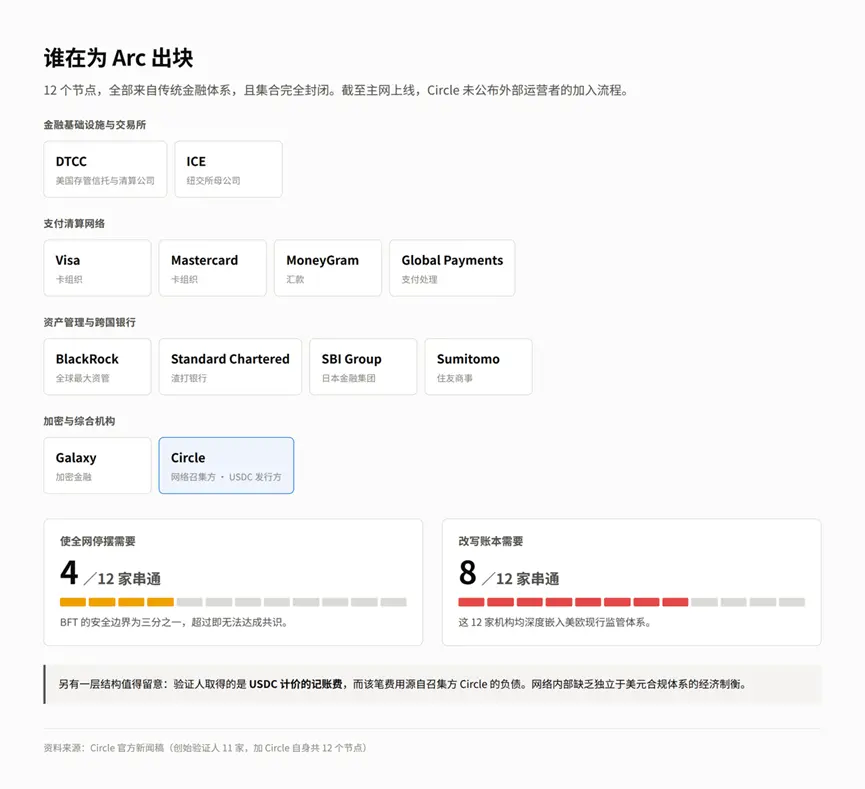Click the source line "资料来源: Circle 官方新闻稿"
This screenshot has width=865, height=789.
pyautogui.click(x=205, y=748)
